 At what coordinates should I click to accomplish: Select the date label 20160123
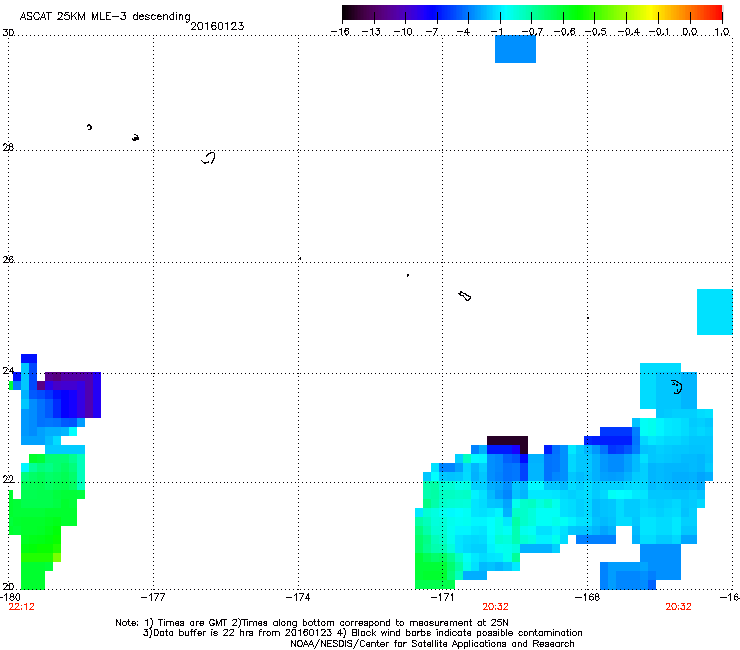tap(217, 26)
